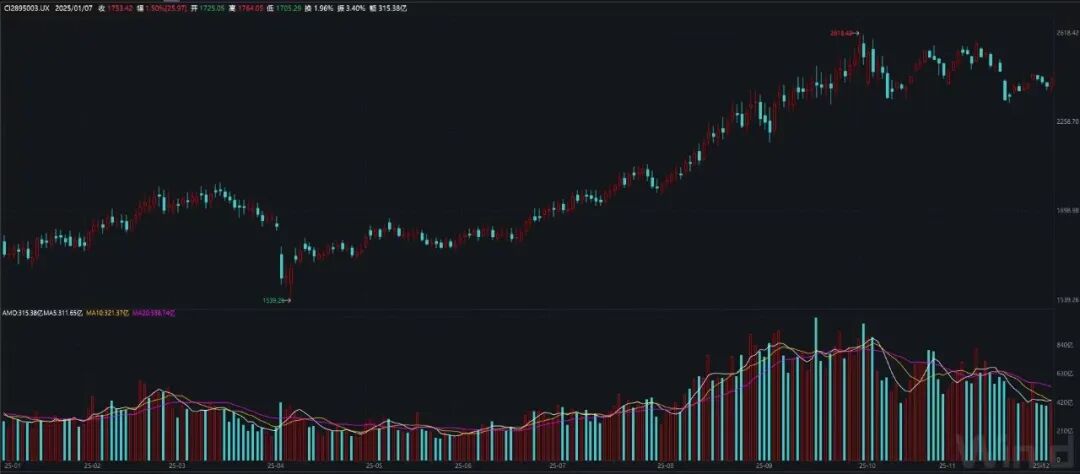Click the 25-06 date axis label
Screen dimensions: 1080x474
point(464,466)
